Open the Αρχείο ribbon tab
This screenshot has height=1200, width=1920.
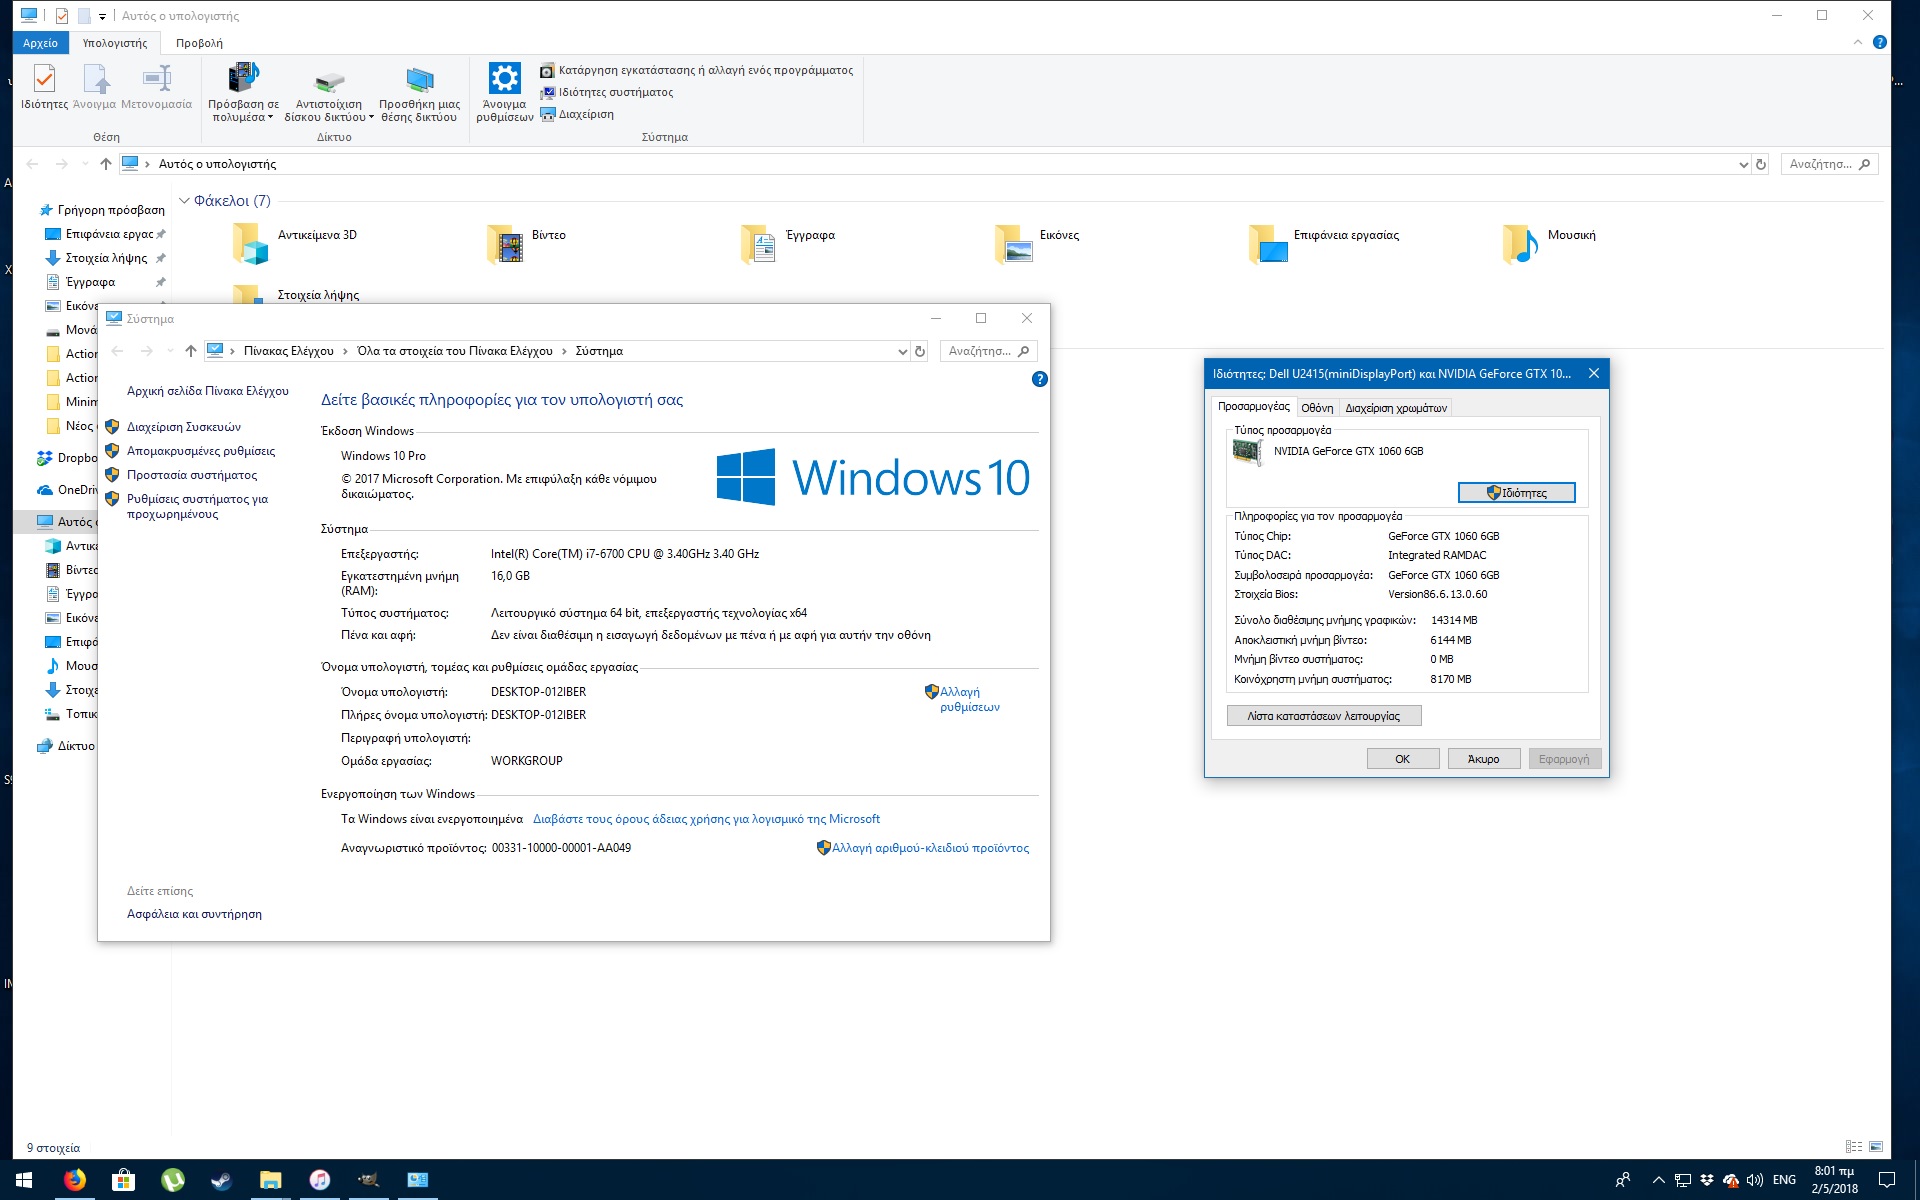[x=40, y=43]
